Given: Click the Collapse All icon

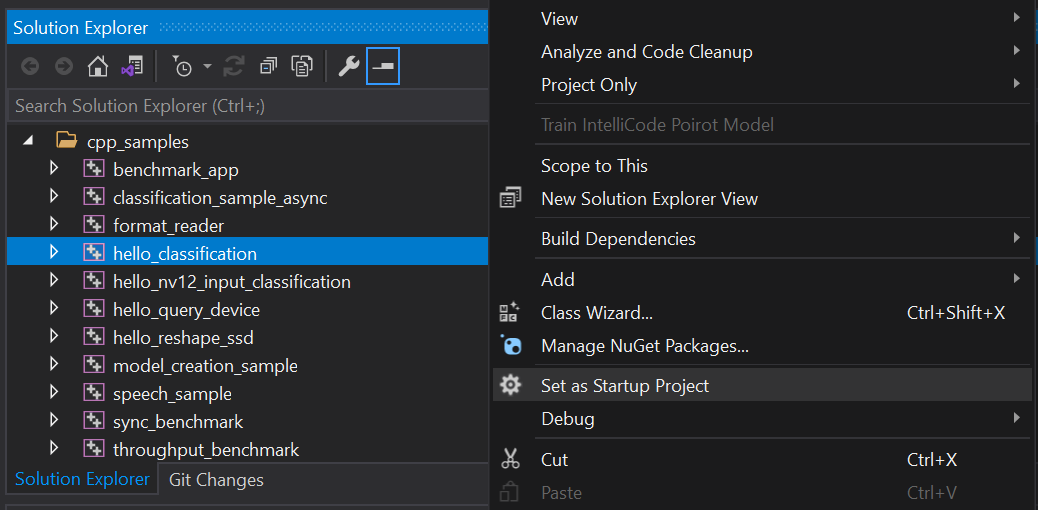Looking at the screenshot, I should coord(268,66).
